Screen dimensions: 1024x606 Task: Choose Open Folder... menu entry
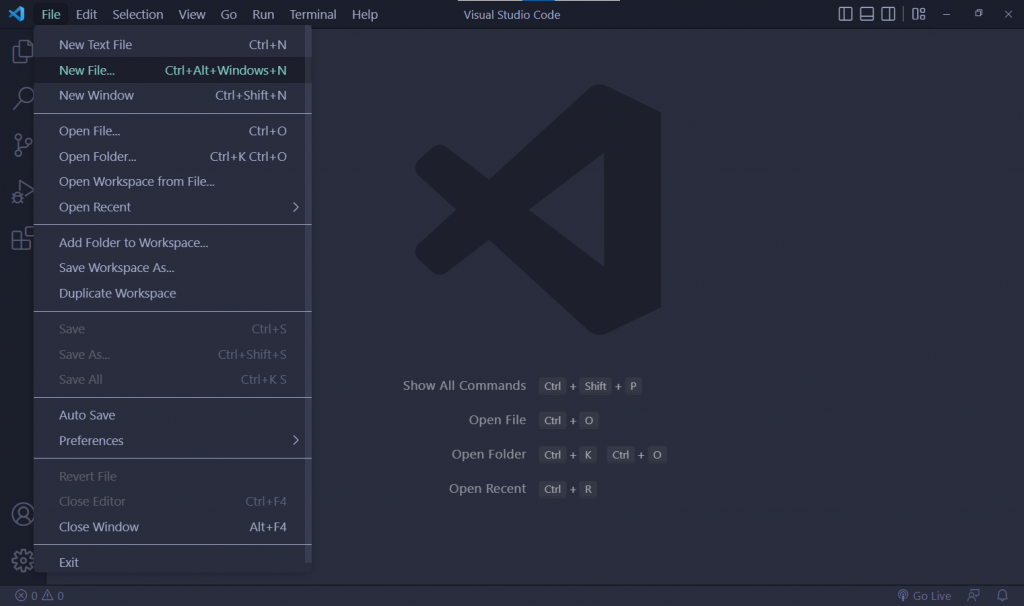[x=172, y=157]
